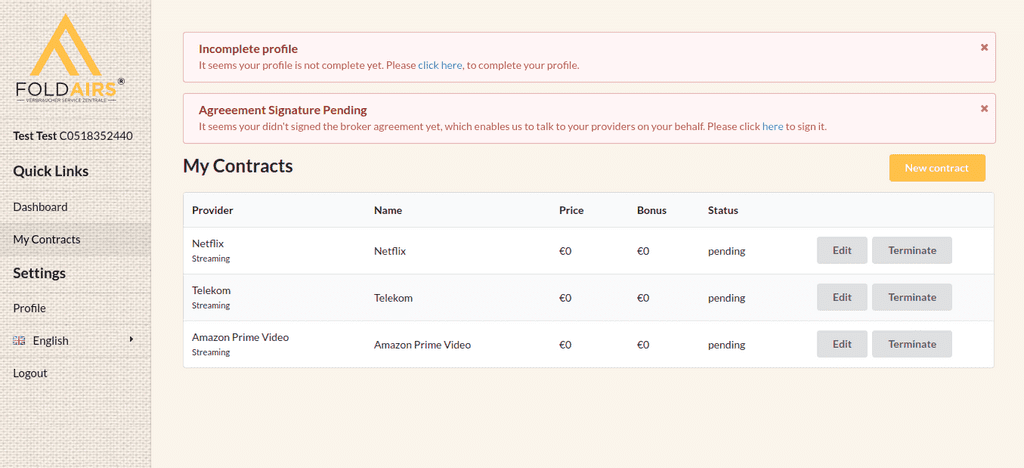The image size is (1024, 468).
Task: Click the 'here' link to sign agreement
Action: (772, 127)
